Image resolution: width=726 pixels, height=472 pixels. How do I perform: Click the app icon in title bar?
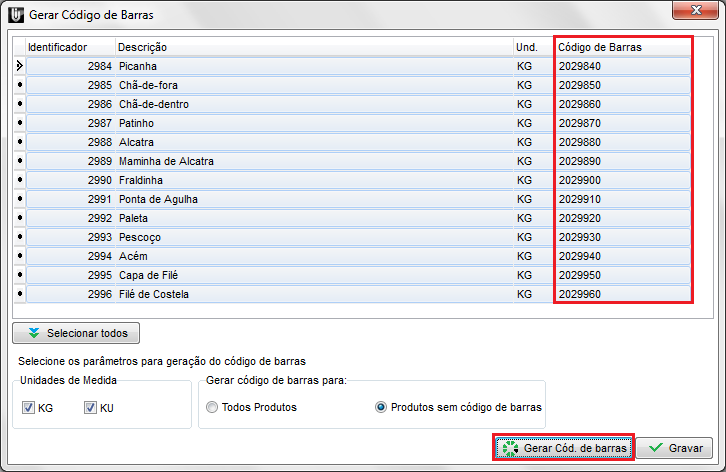16,15
